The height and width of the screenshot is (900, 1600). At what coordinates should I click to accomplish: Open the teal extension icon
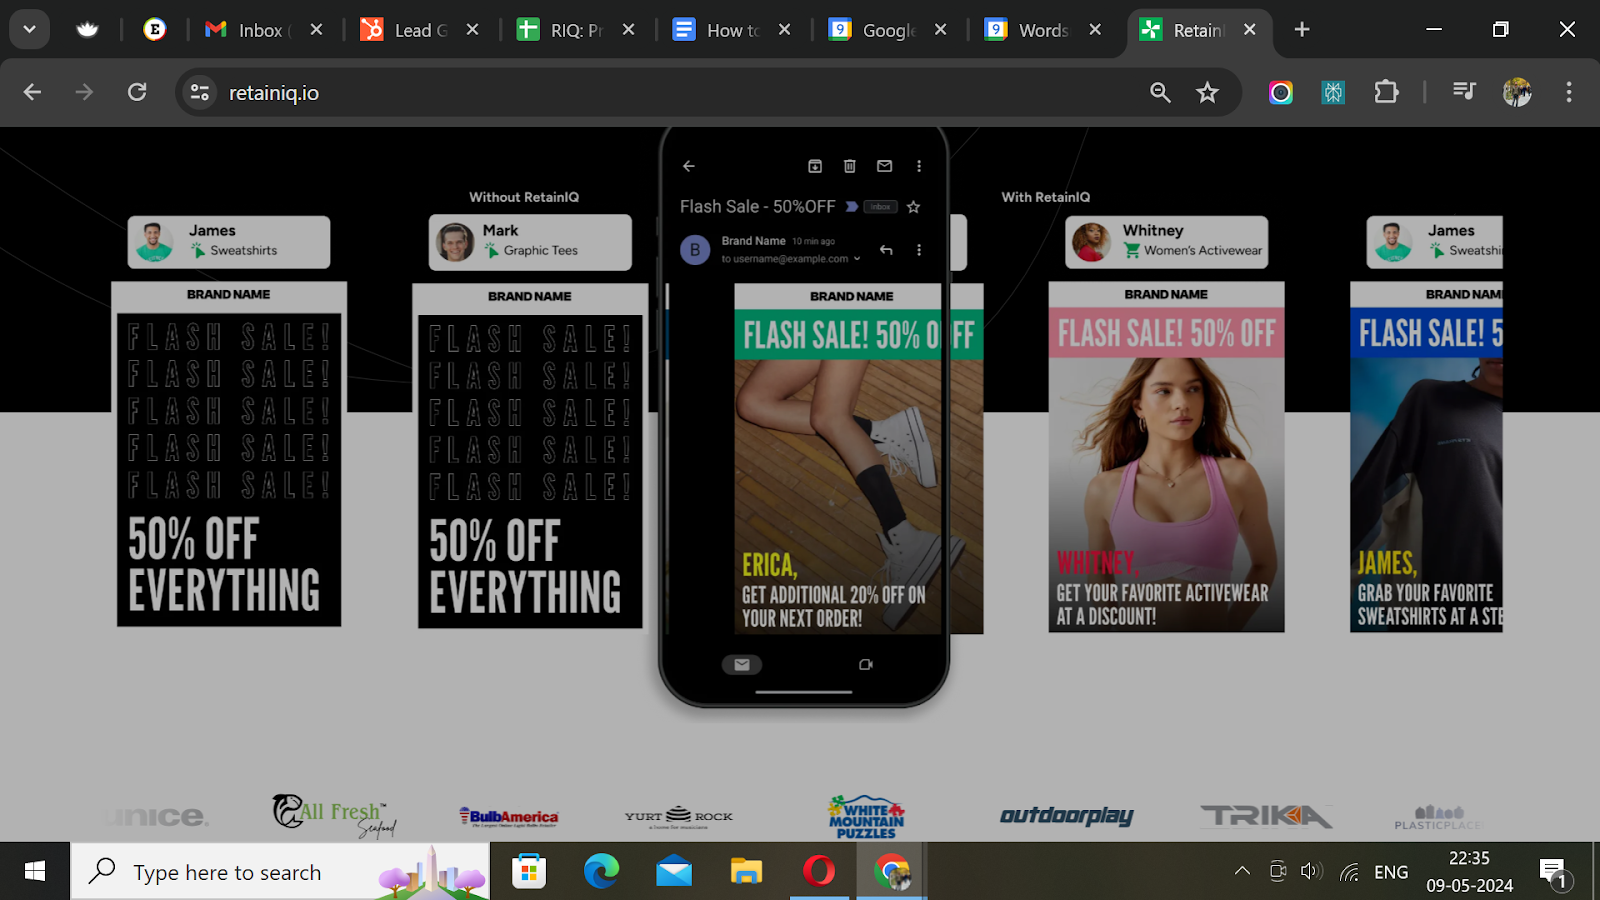(1333, 93)
